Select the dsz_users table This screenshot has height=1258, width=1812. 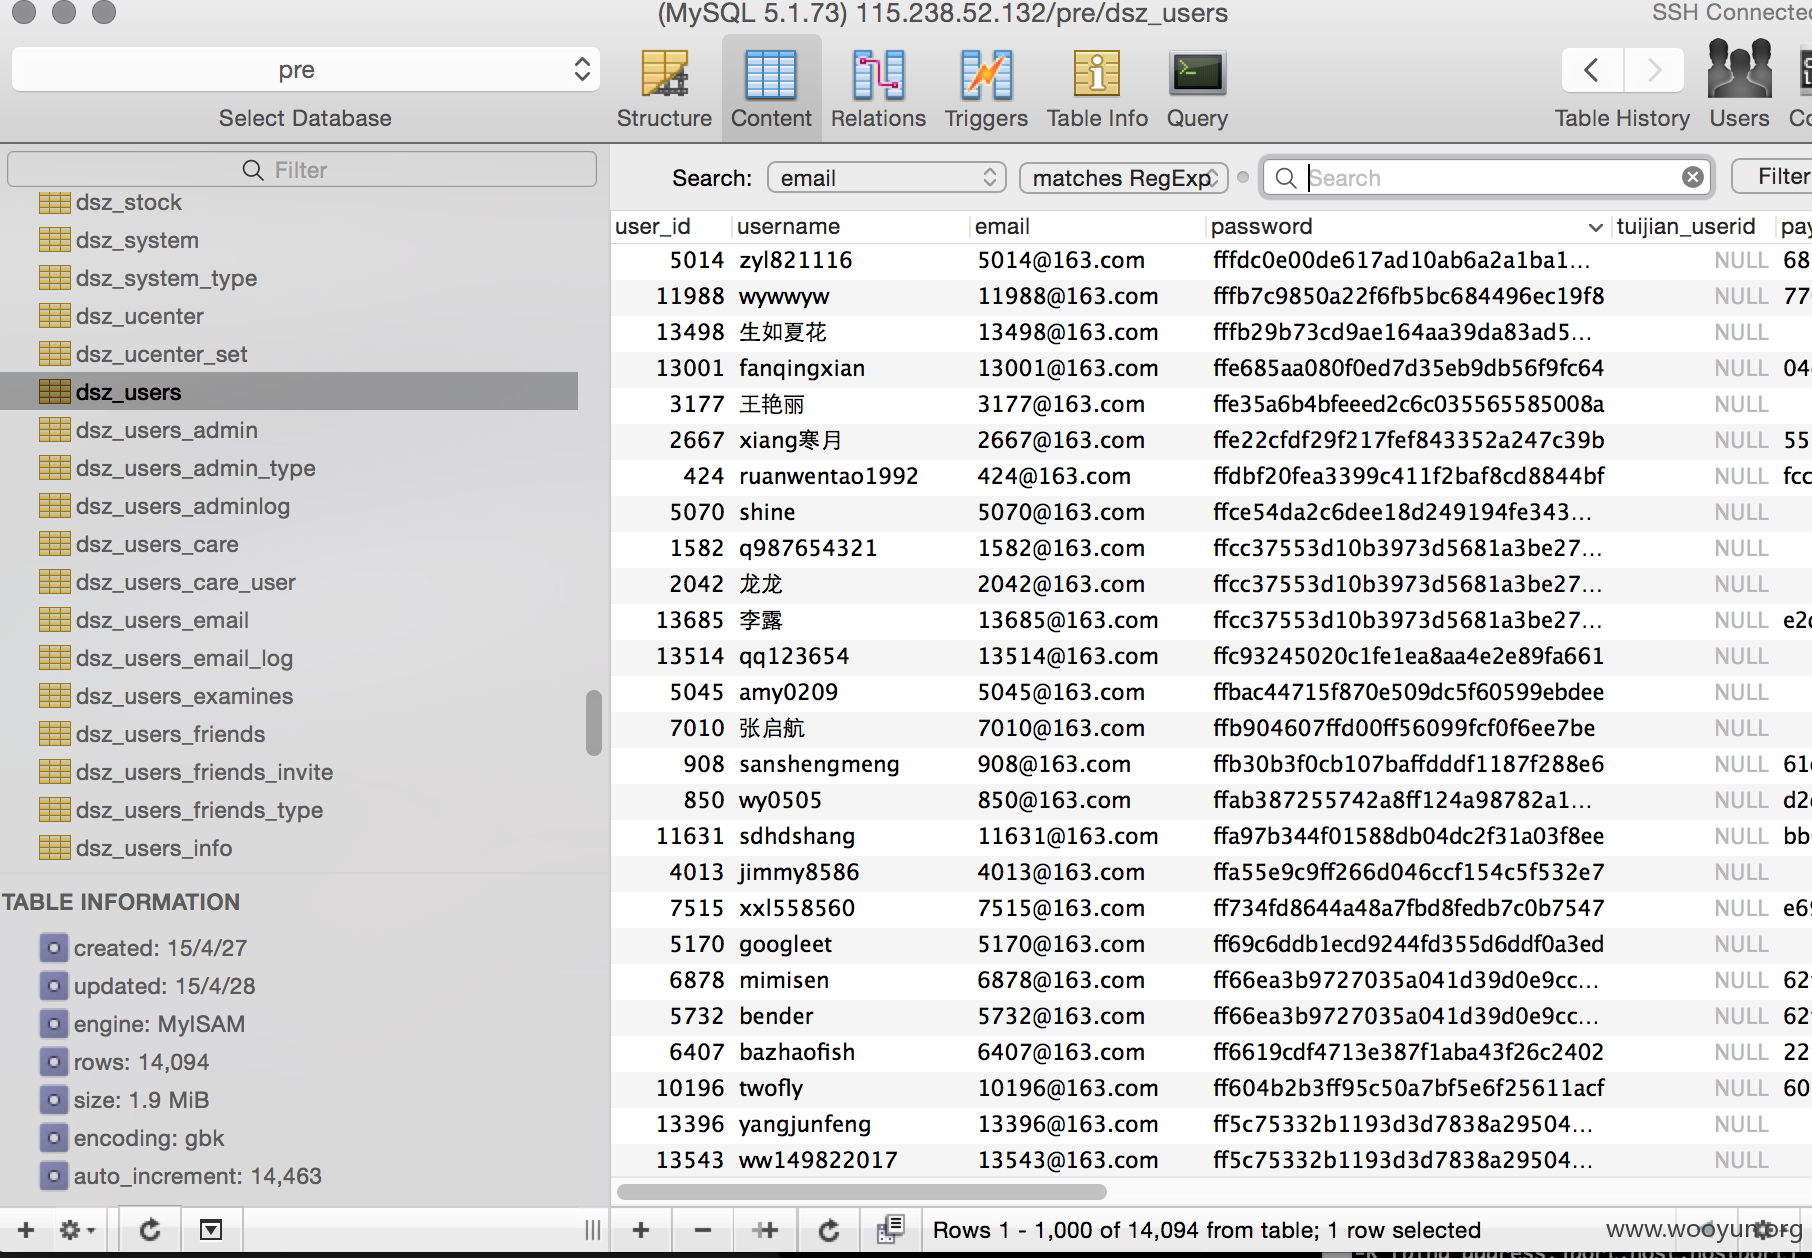(290, 392)
